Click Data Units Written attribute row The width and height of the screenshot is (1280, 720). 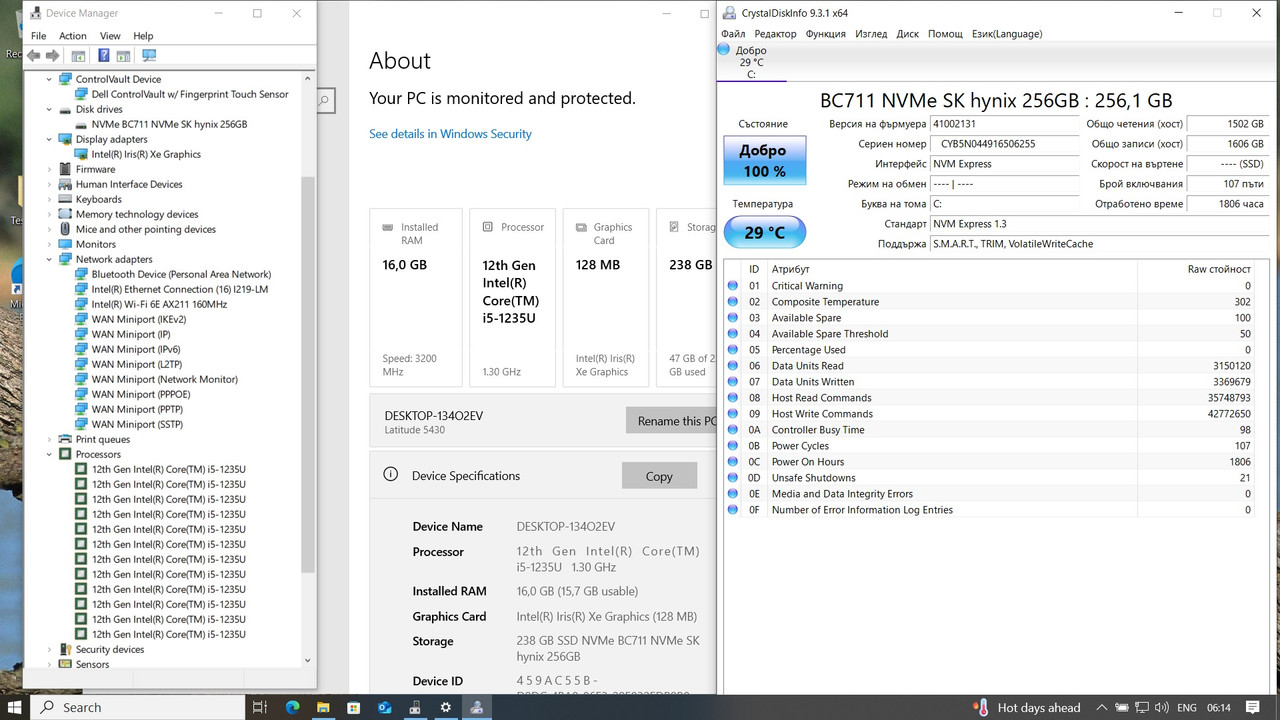[988, 382]
